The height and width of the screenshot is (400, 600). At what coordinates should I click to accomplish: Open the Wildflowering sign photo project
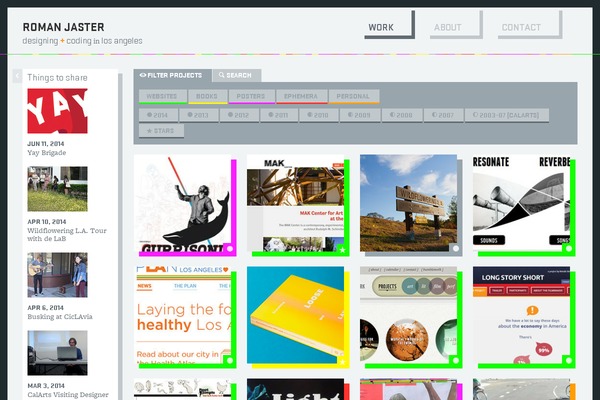tap(408, 203)
